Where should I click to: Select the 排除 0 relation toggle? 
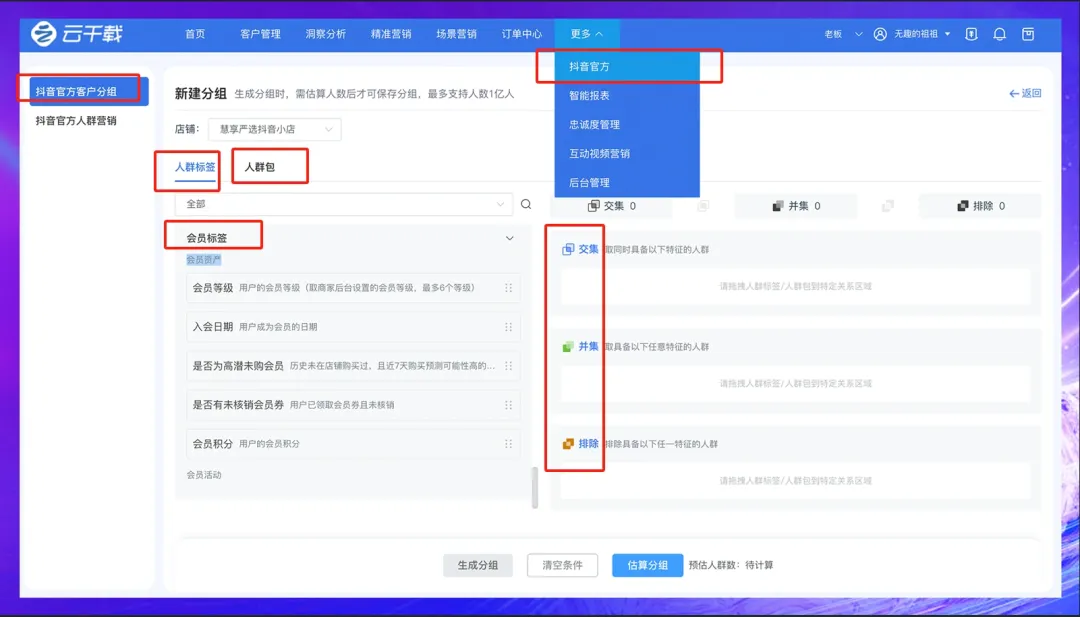980,206
